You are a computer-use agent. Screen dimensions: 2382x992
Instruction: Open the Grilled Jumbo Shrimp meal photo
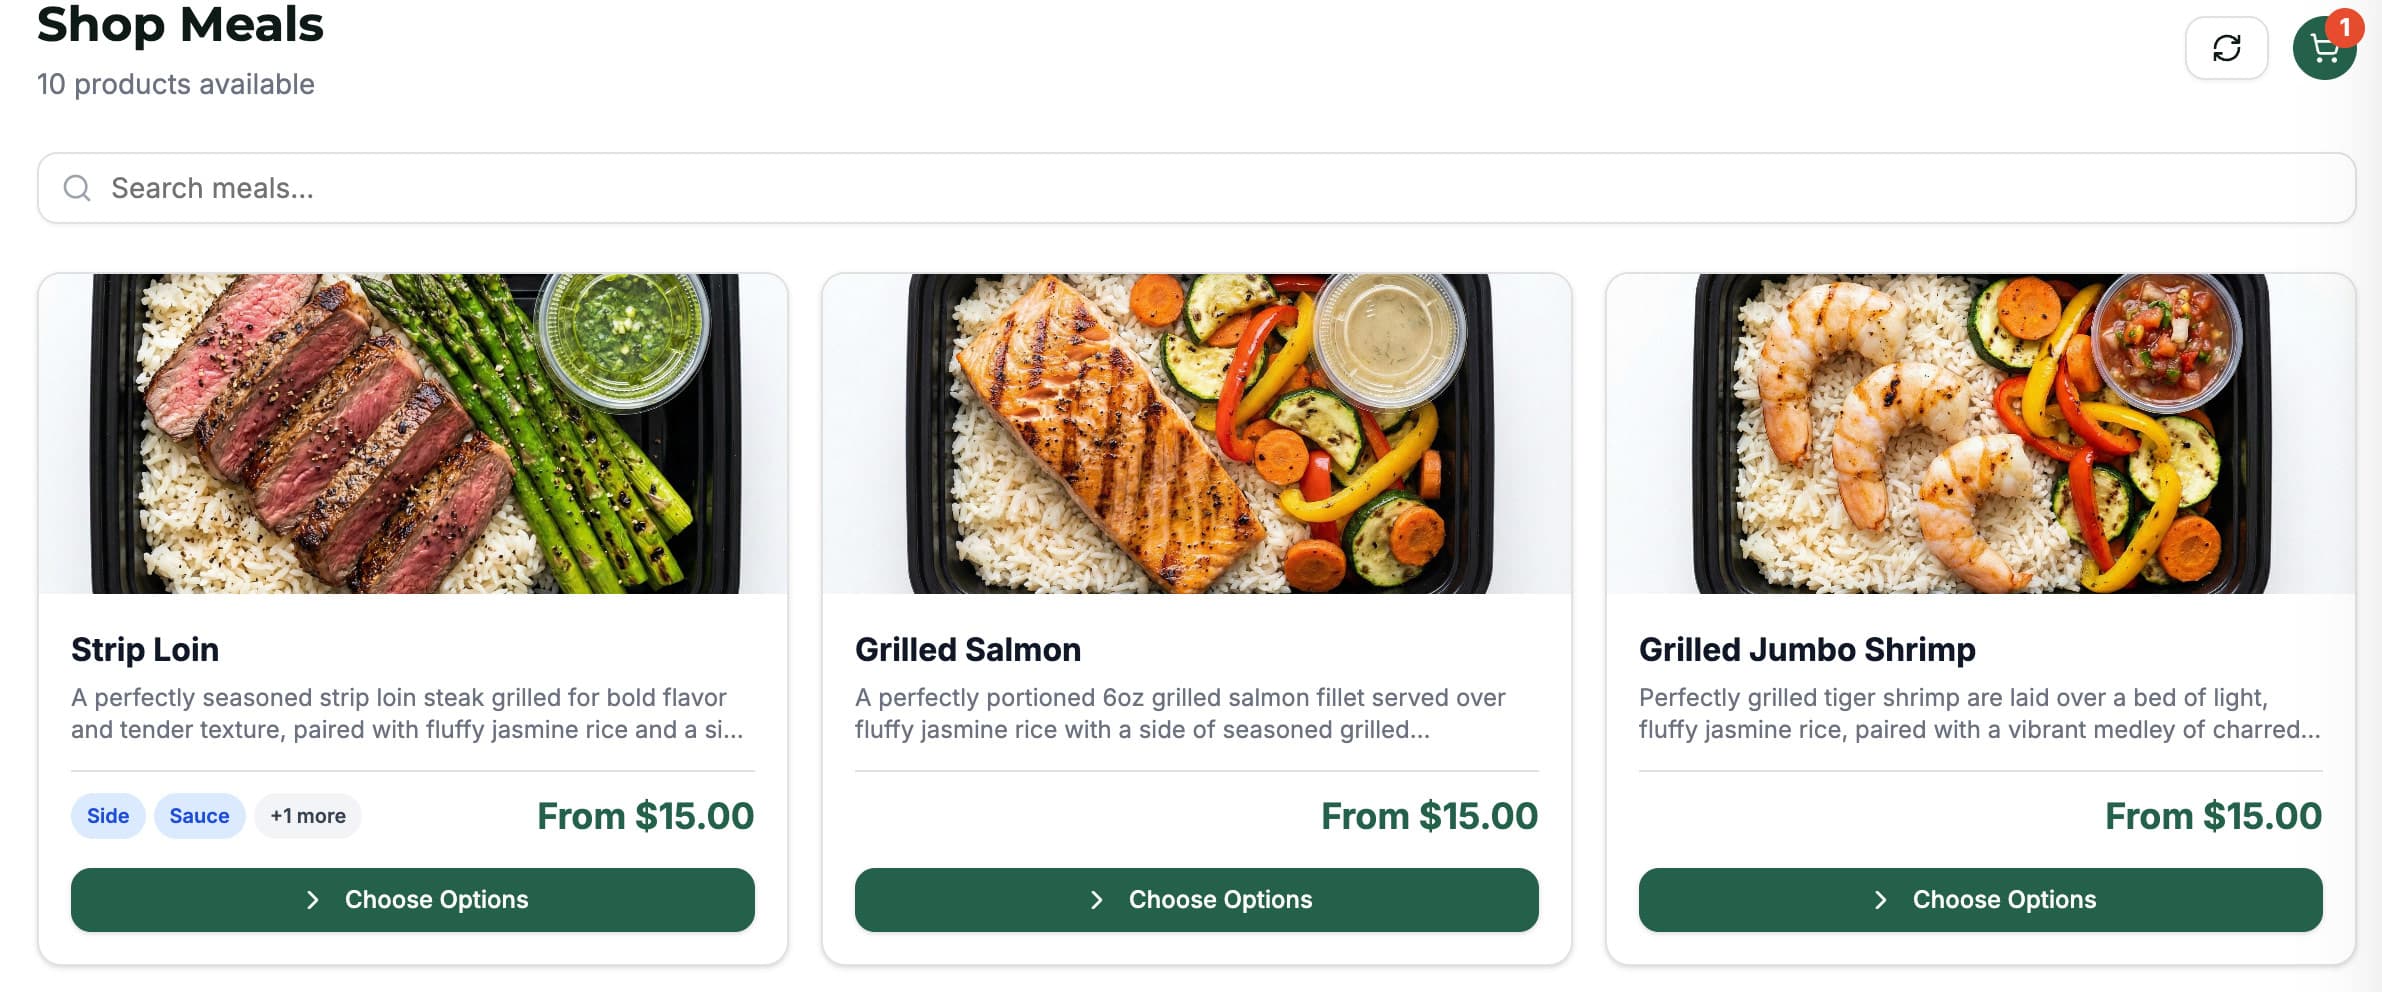point(1981,434)
